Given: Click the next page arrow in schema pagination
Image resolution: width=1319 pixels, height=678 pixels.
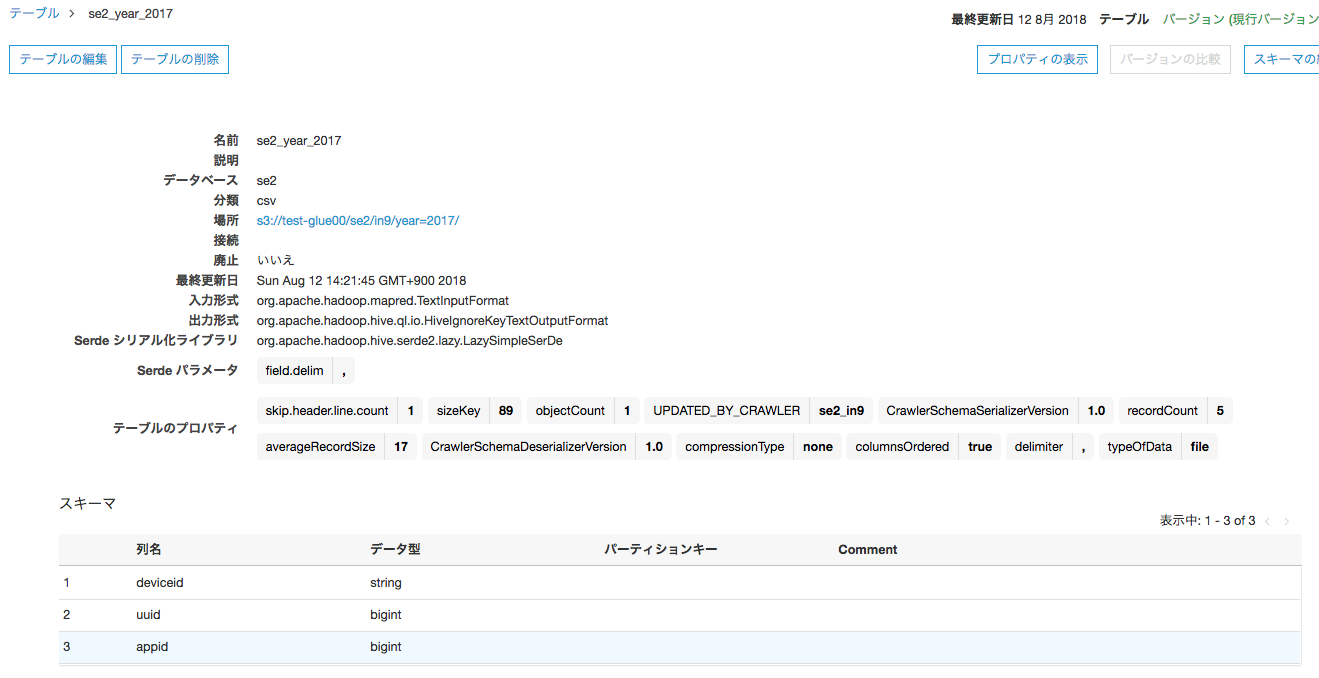Looking at the screenshot, I should click(x=1285, y=520).
